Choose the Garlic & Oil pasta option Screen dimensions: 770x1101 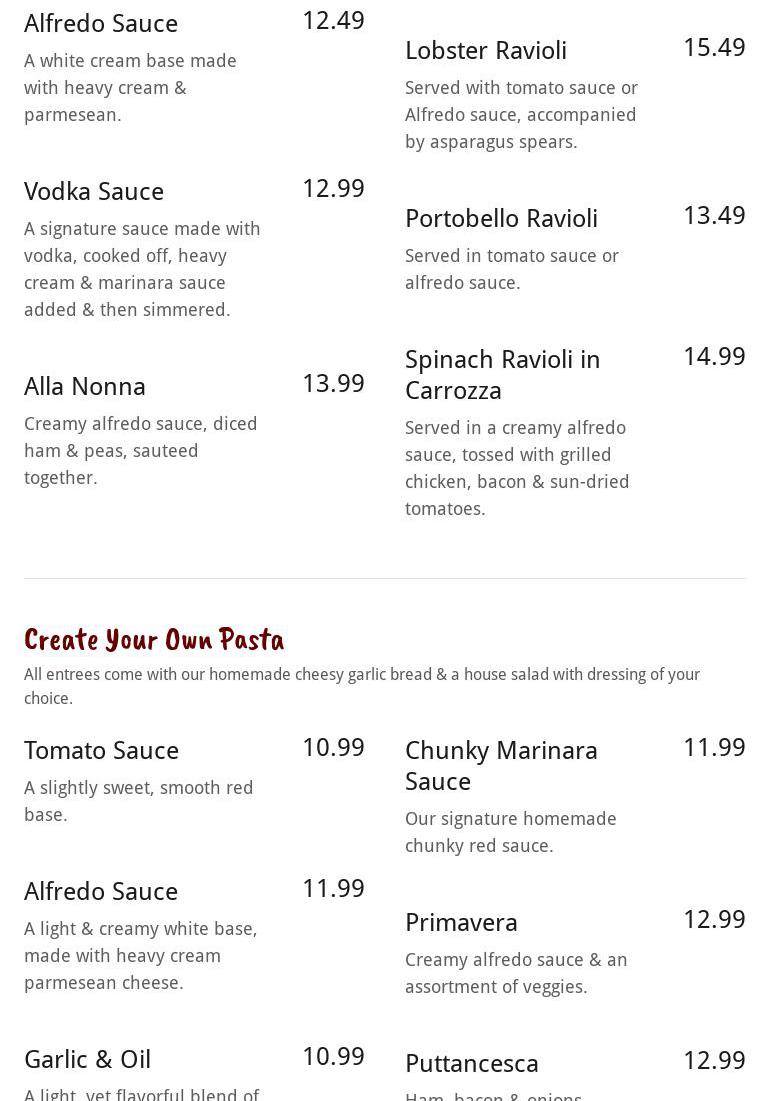coord(88,1059)
